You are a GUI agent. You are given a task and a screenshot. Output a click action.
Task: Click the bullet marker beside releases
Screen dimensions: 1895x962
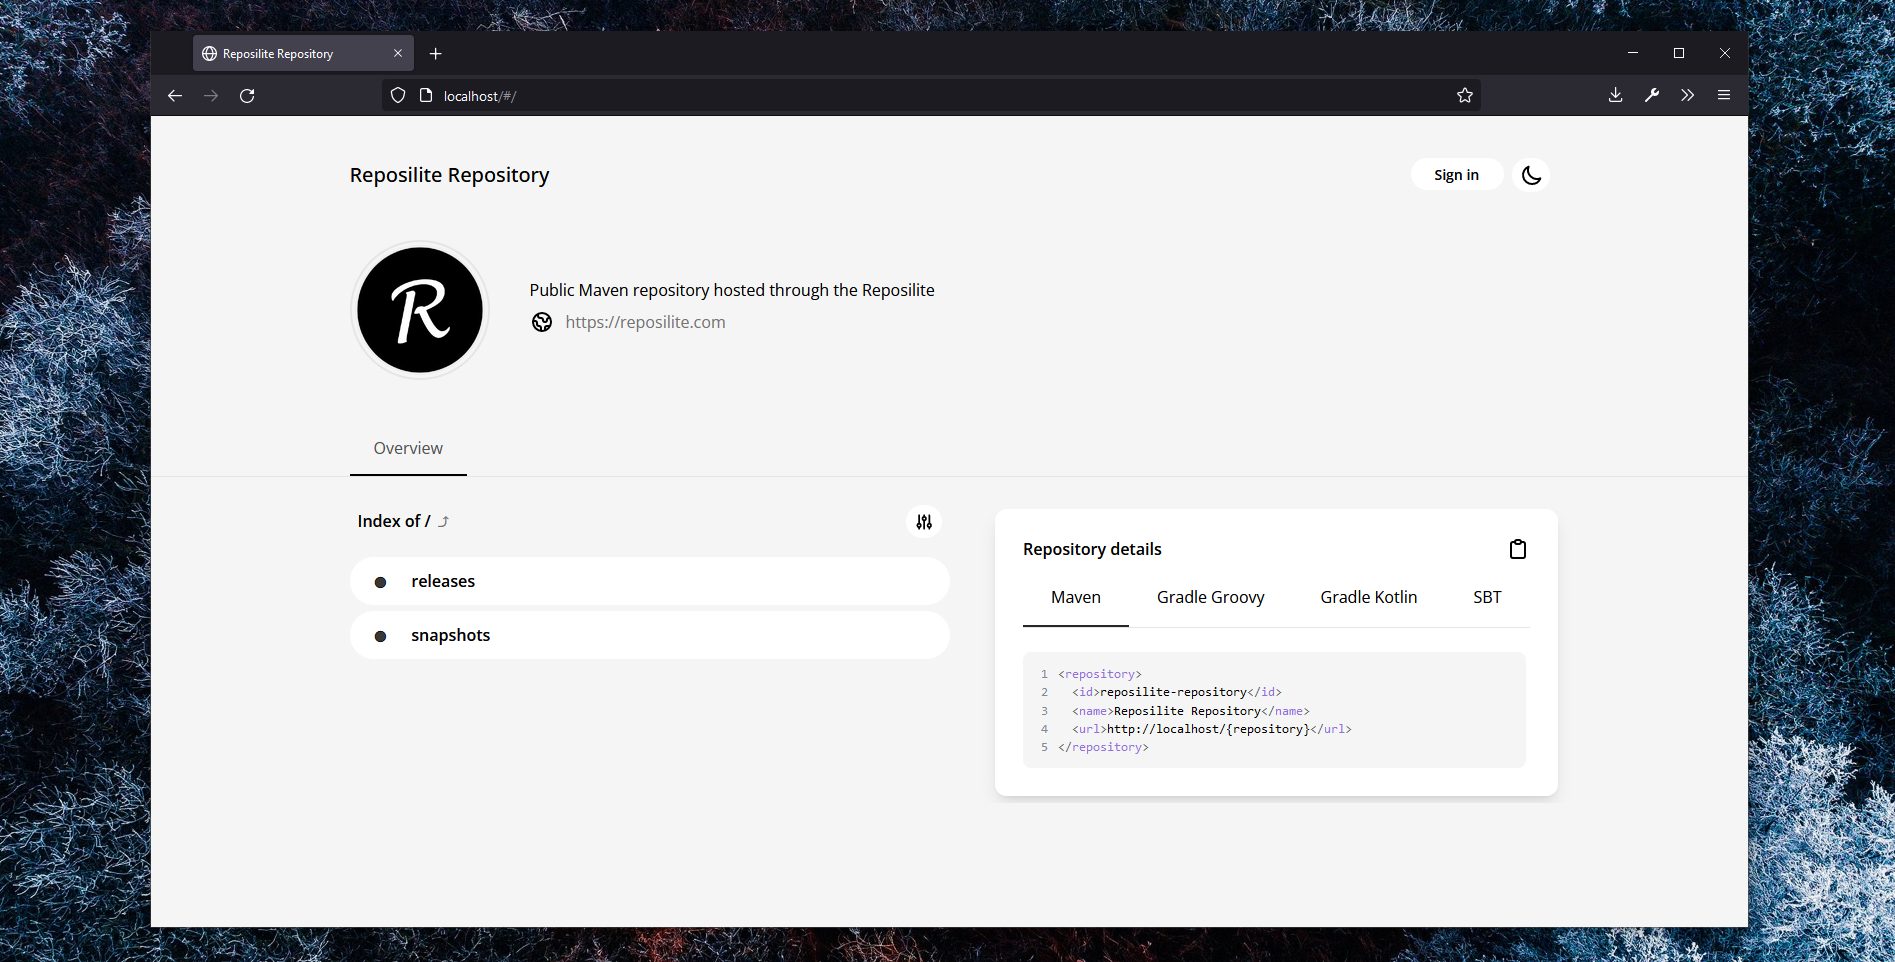(x=380, y=581)
